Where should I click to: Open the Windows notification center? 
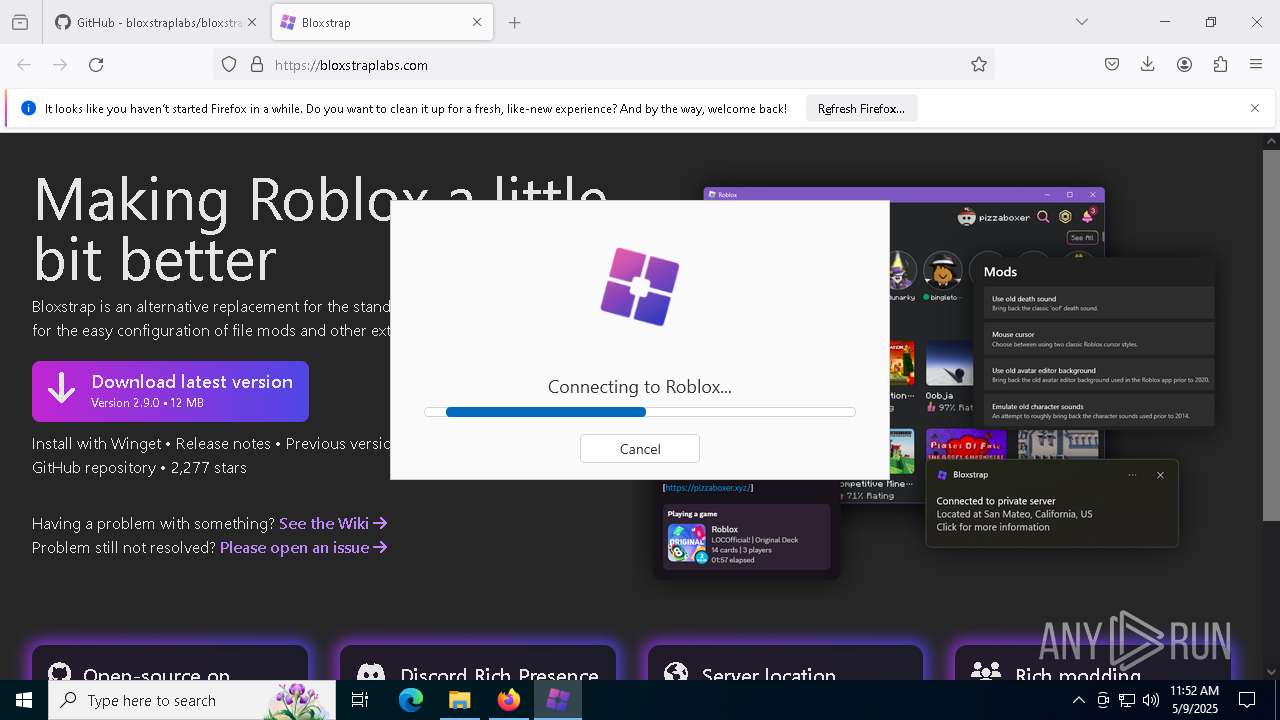pyautogui.click(x=1247, y=700)
